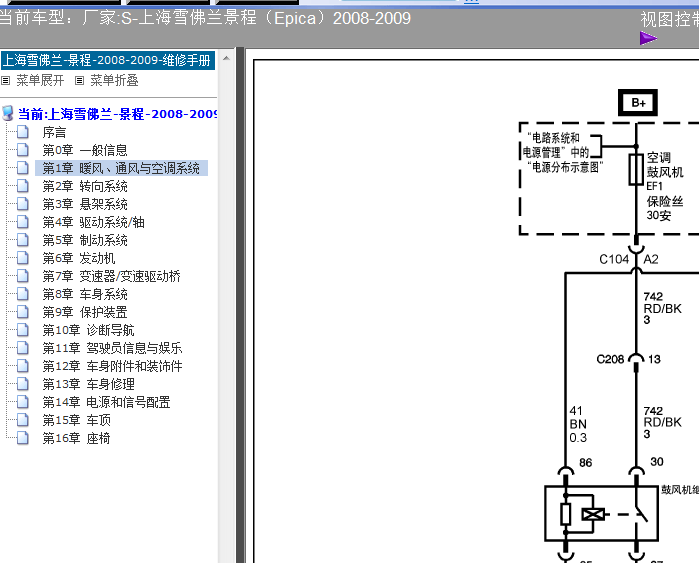Click the EF1 fuse label in the diagram

654,186
